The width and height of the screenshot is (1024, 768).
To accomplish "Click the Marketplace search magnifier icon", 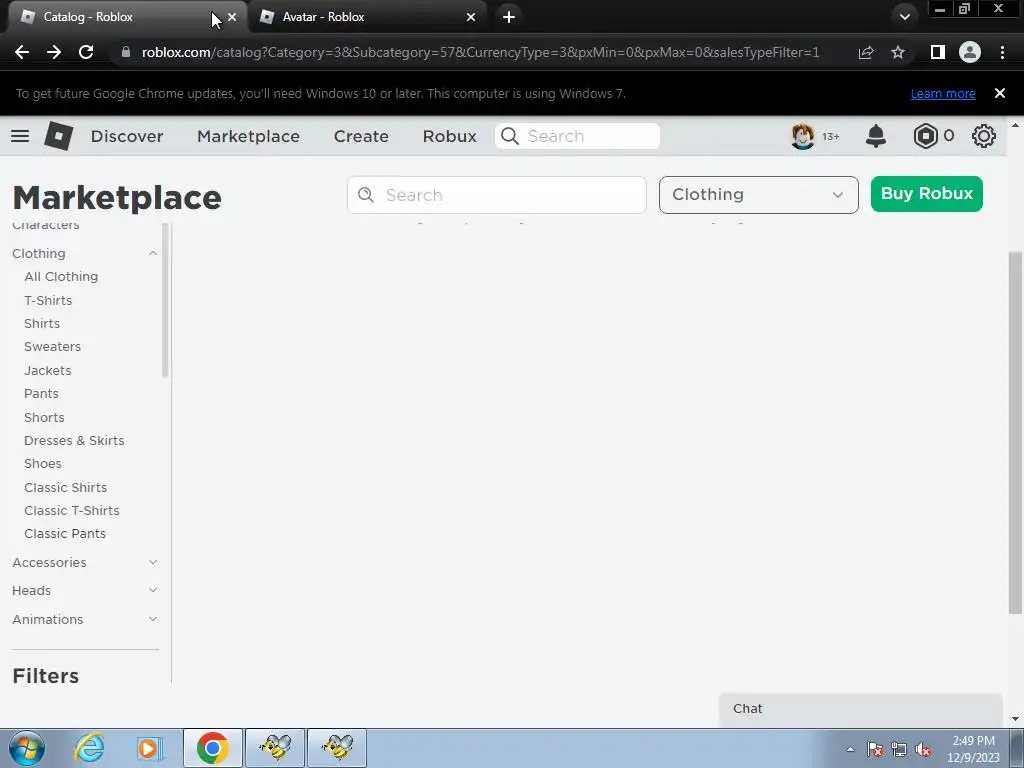I will (x=366, y=195).
